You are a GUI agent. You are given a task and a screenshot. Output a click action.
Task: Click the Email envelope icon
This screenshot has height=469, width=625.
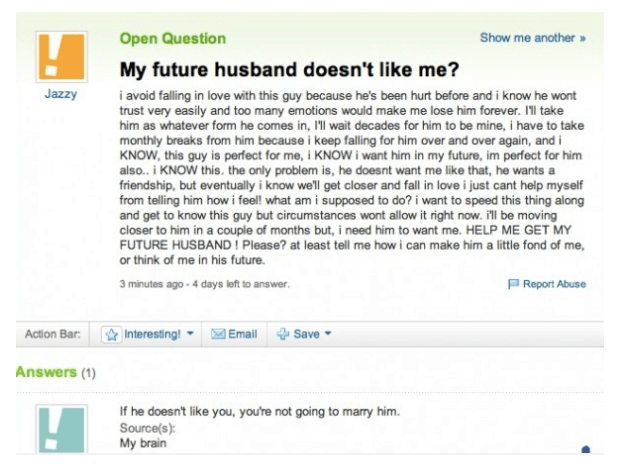pos(218,334)
